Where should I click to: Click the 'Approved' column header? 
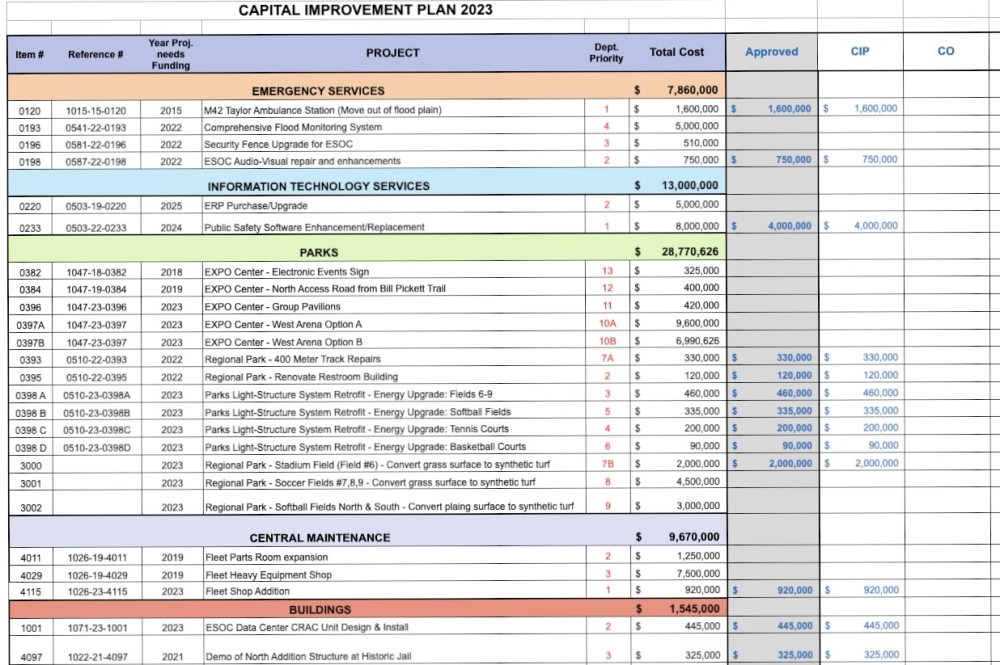click(x=772, y=52)
